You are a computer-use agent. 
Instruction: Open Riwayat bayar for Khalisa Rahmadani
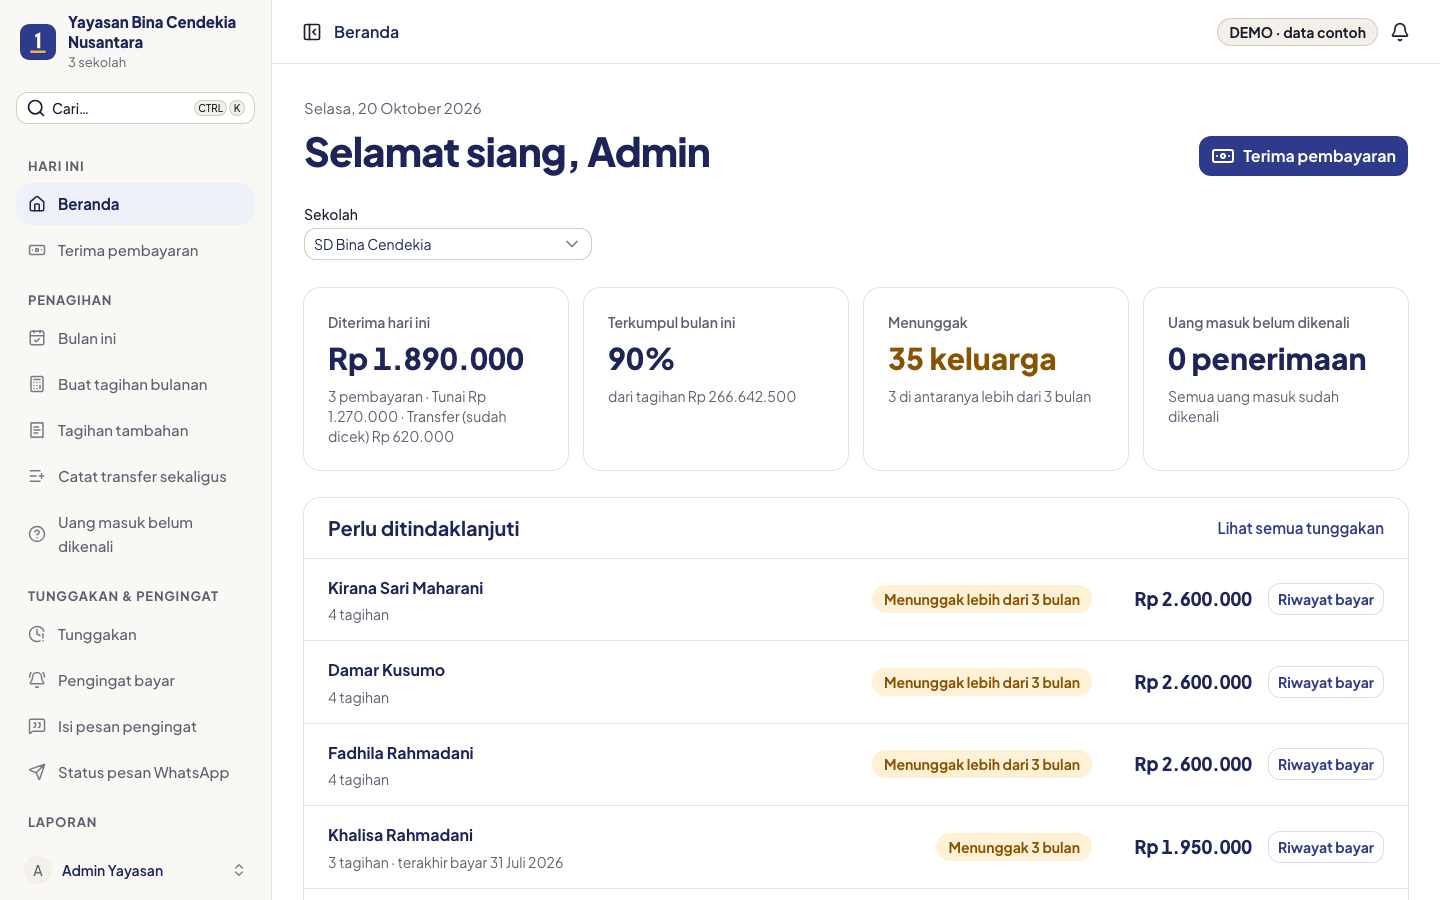pos(1326,847)
